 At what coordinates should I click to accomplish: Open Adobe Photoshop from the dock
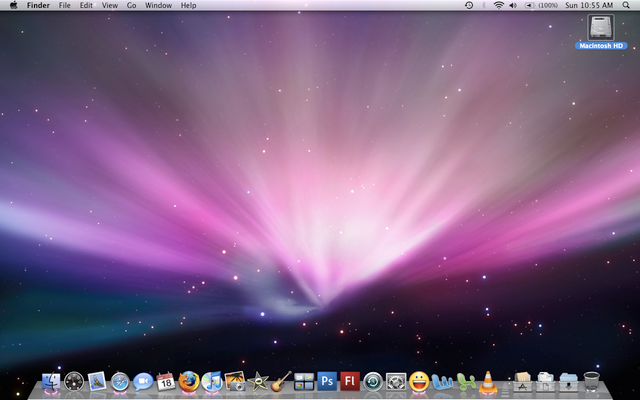[327, 381]
